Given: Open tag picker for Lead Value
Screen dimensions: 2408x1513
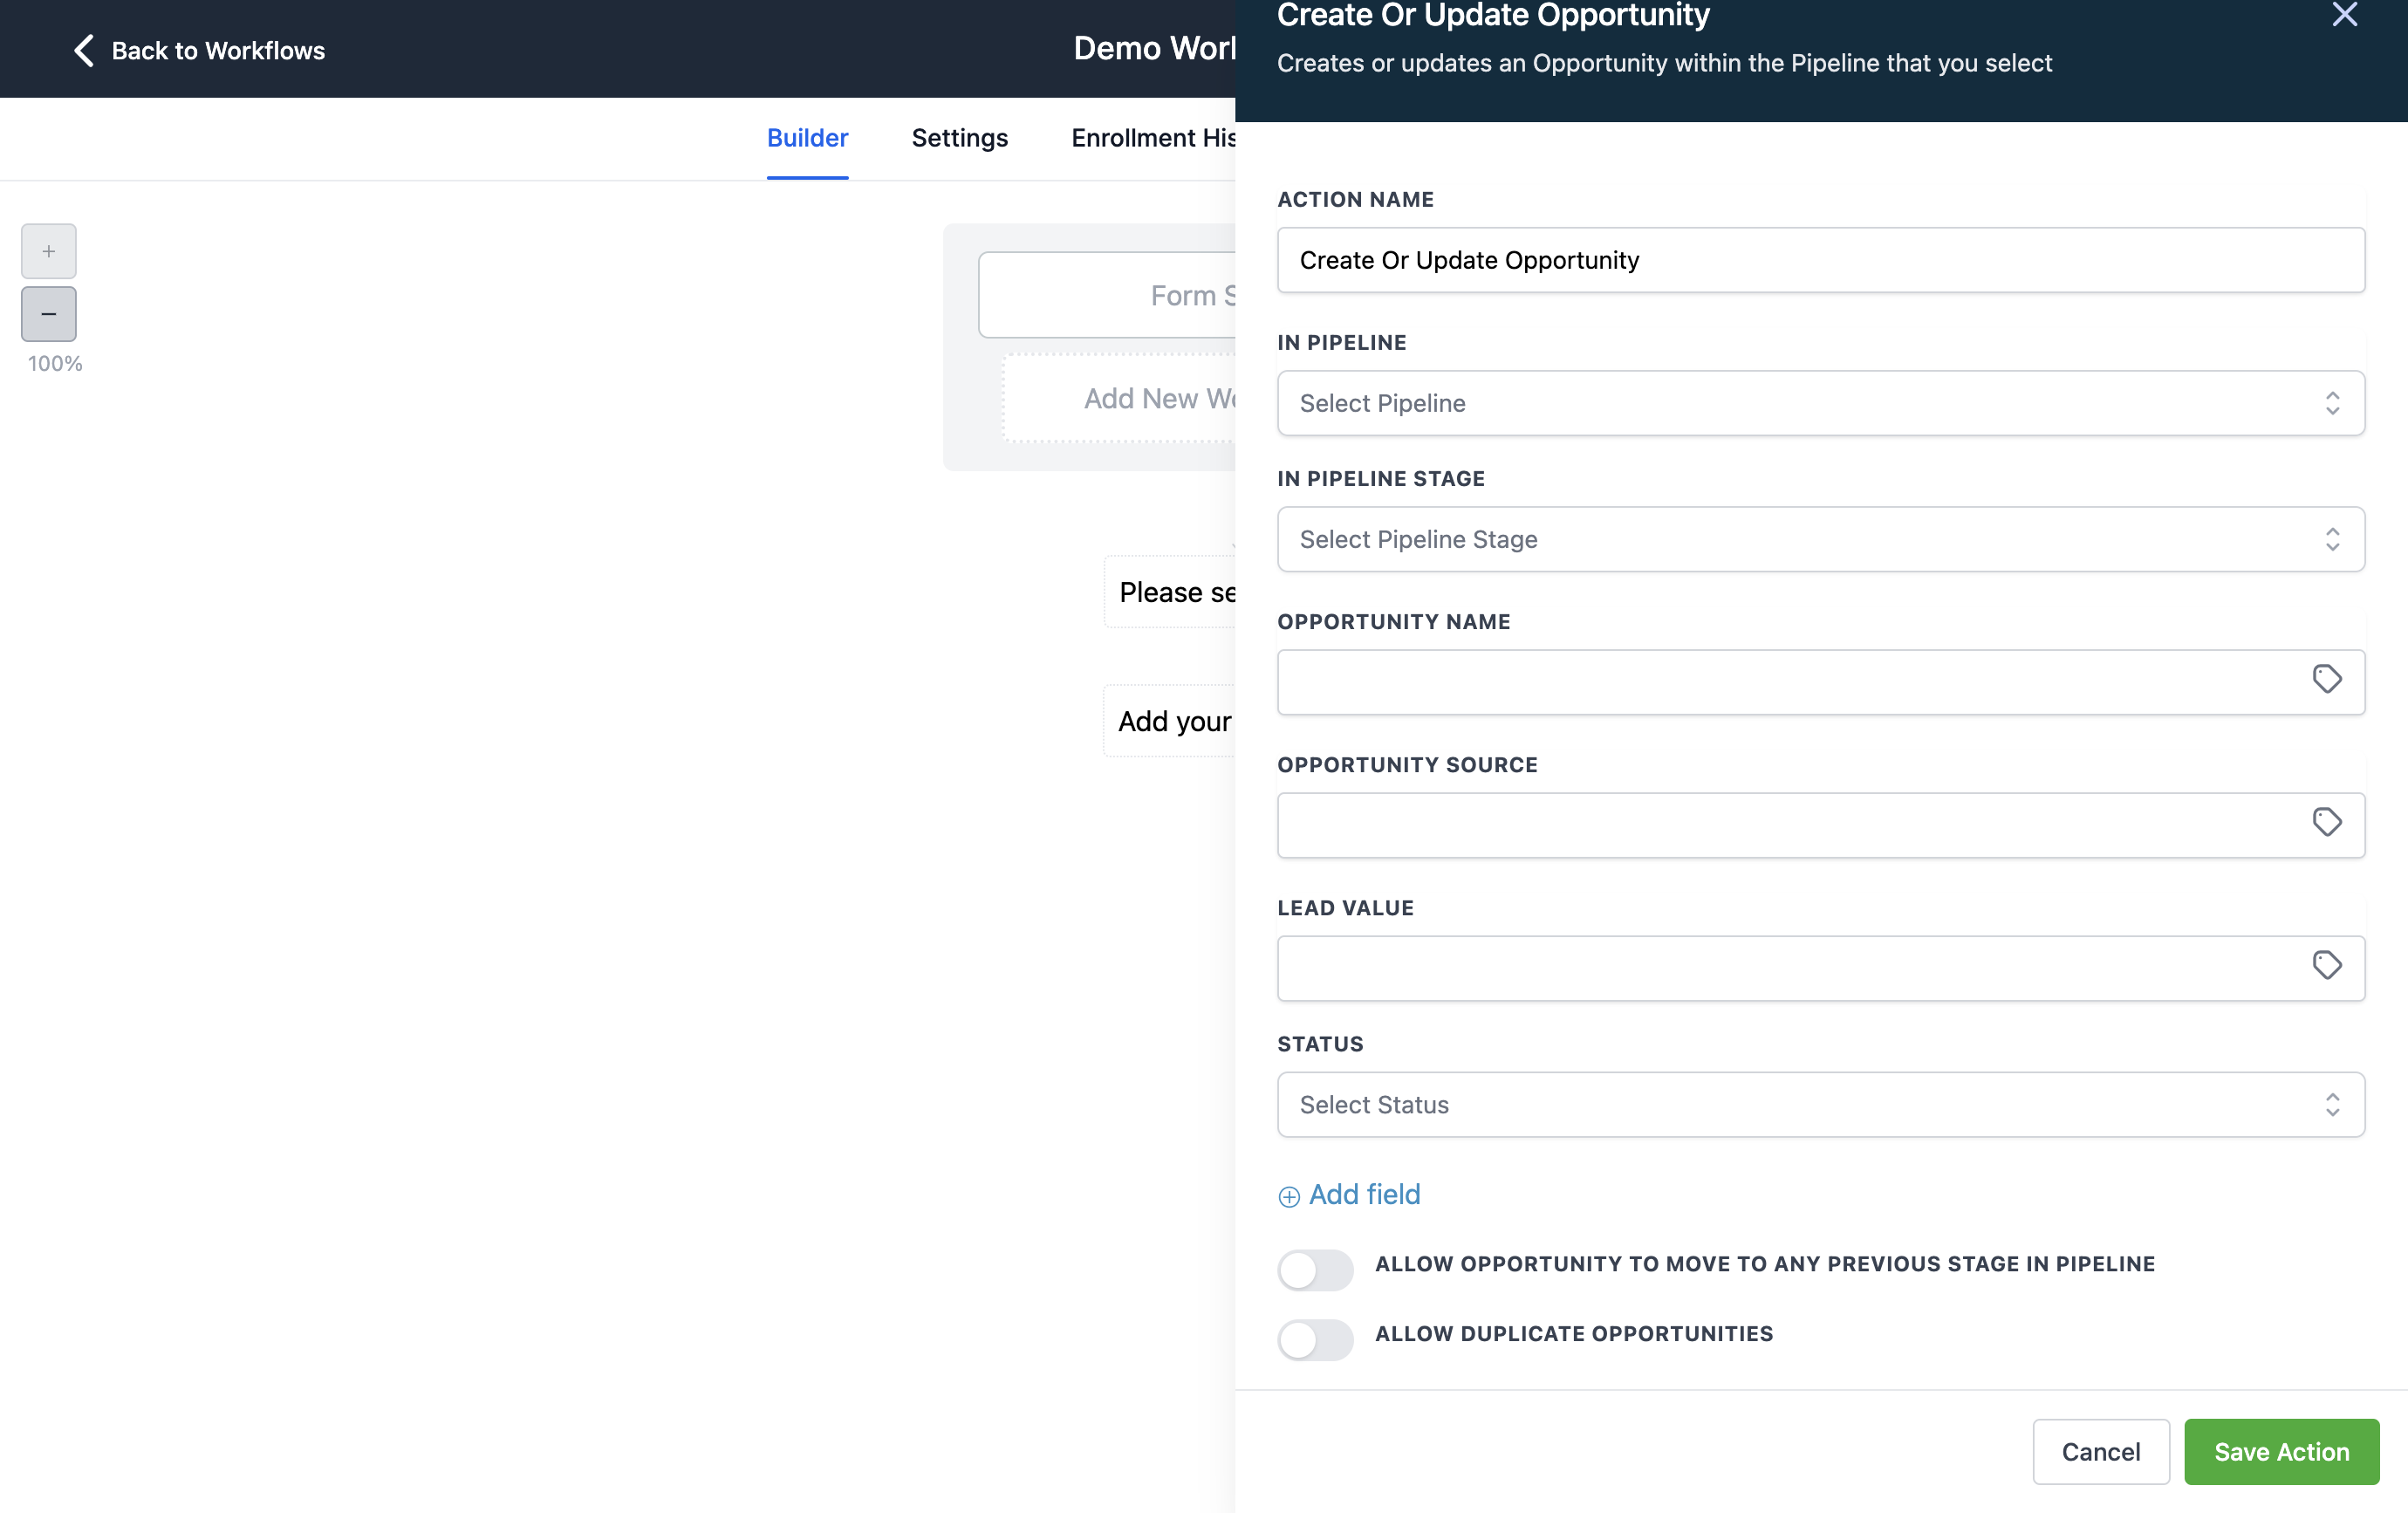Looking at the screenshot, I should pos(2326,966).
